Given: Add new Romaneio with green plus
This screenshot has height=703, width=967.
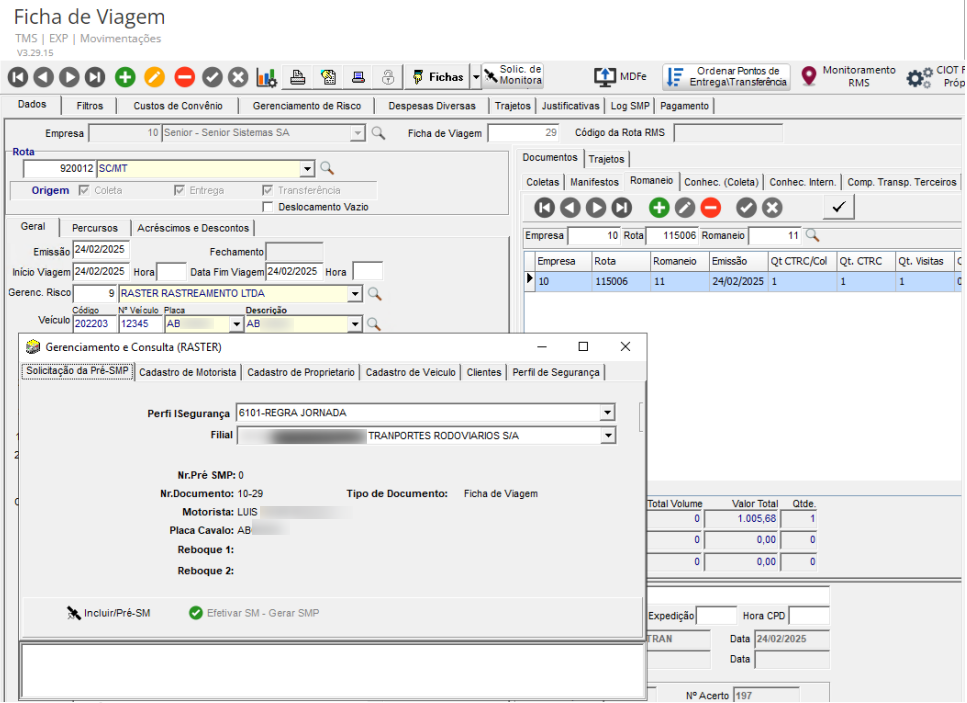Looking at the screenshot, I should [659, 208].
